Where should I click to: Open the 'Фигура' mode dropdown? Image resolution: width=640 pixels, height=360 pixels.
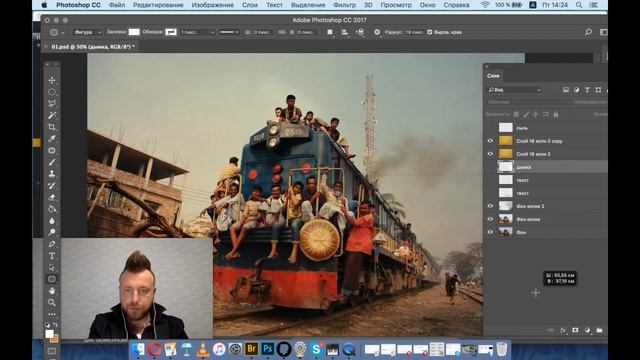(87, 32)
